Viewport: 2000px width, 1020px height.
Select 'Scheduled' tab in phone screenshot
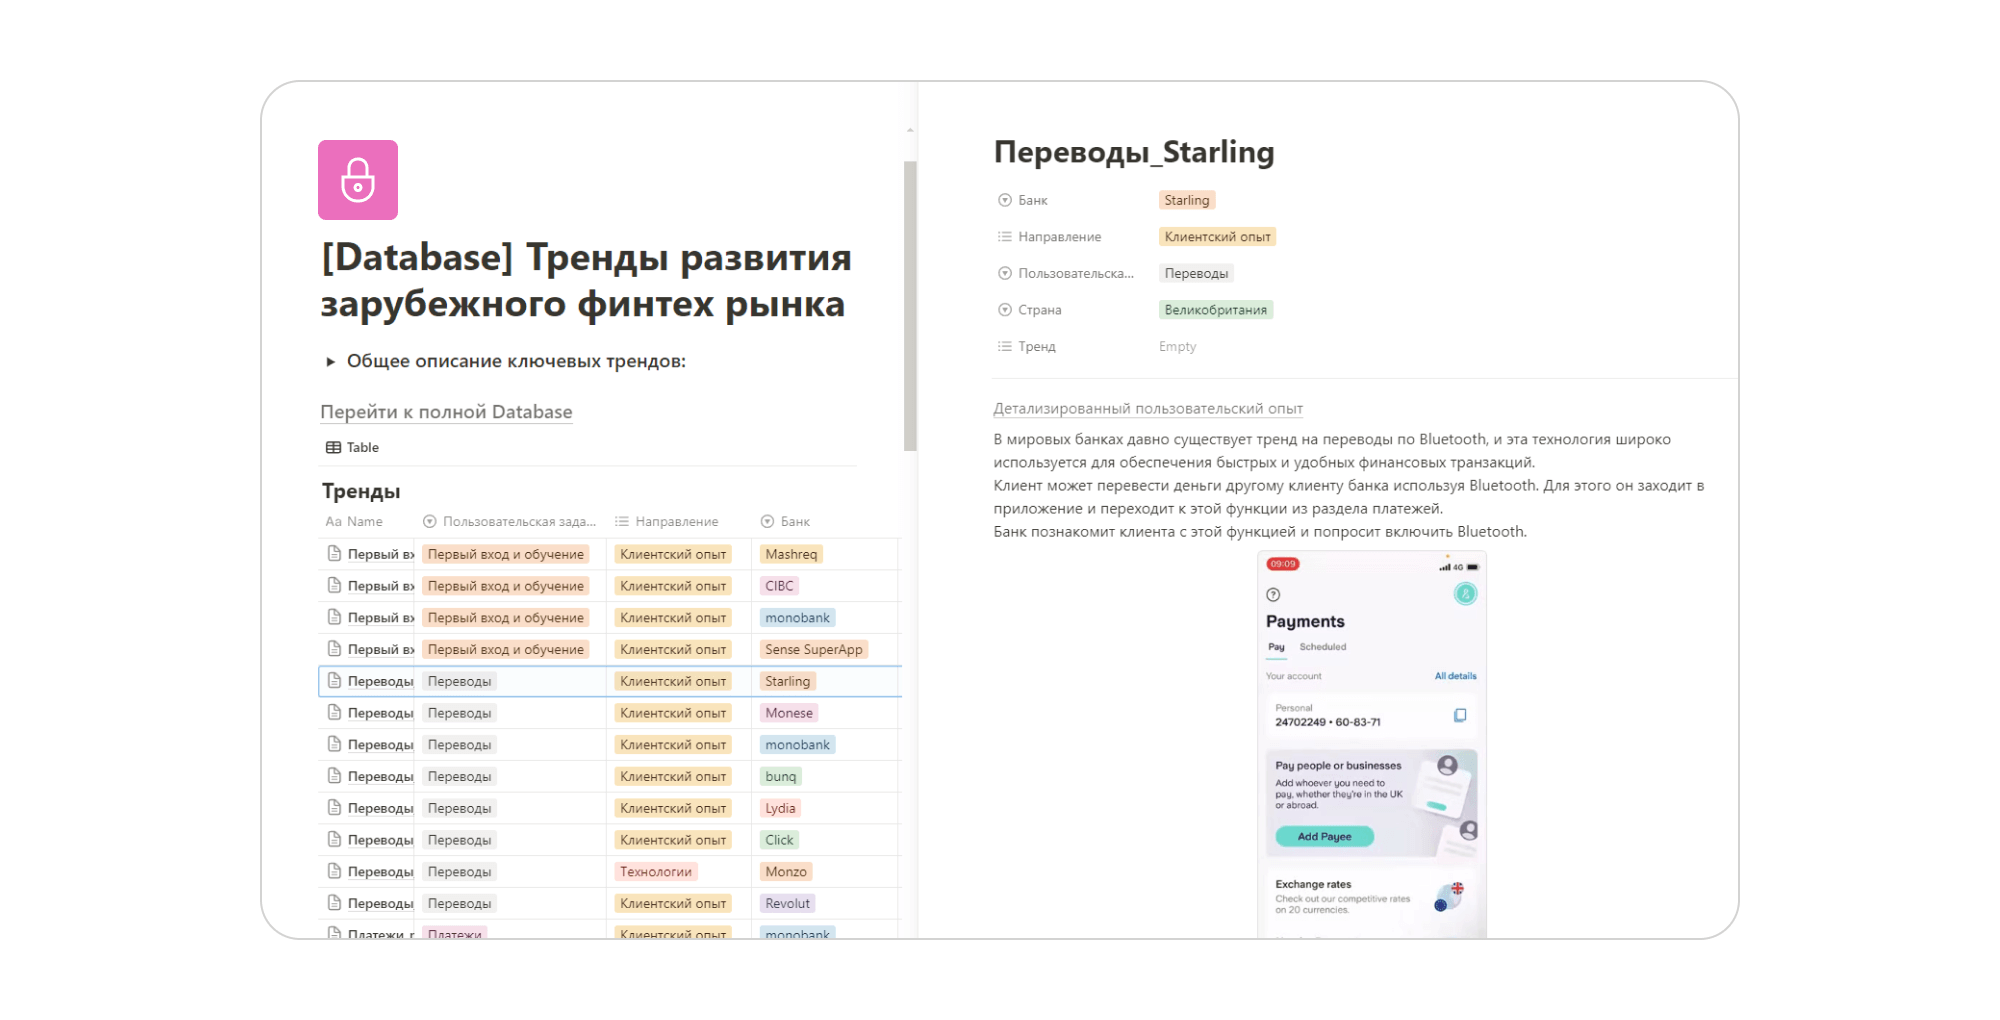1323,648
